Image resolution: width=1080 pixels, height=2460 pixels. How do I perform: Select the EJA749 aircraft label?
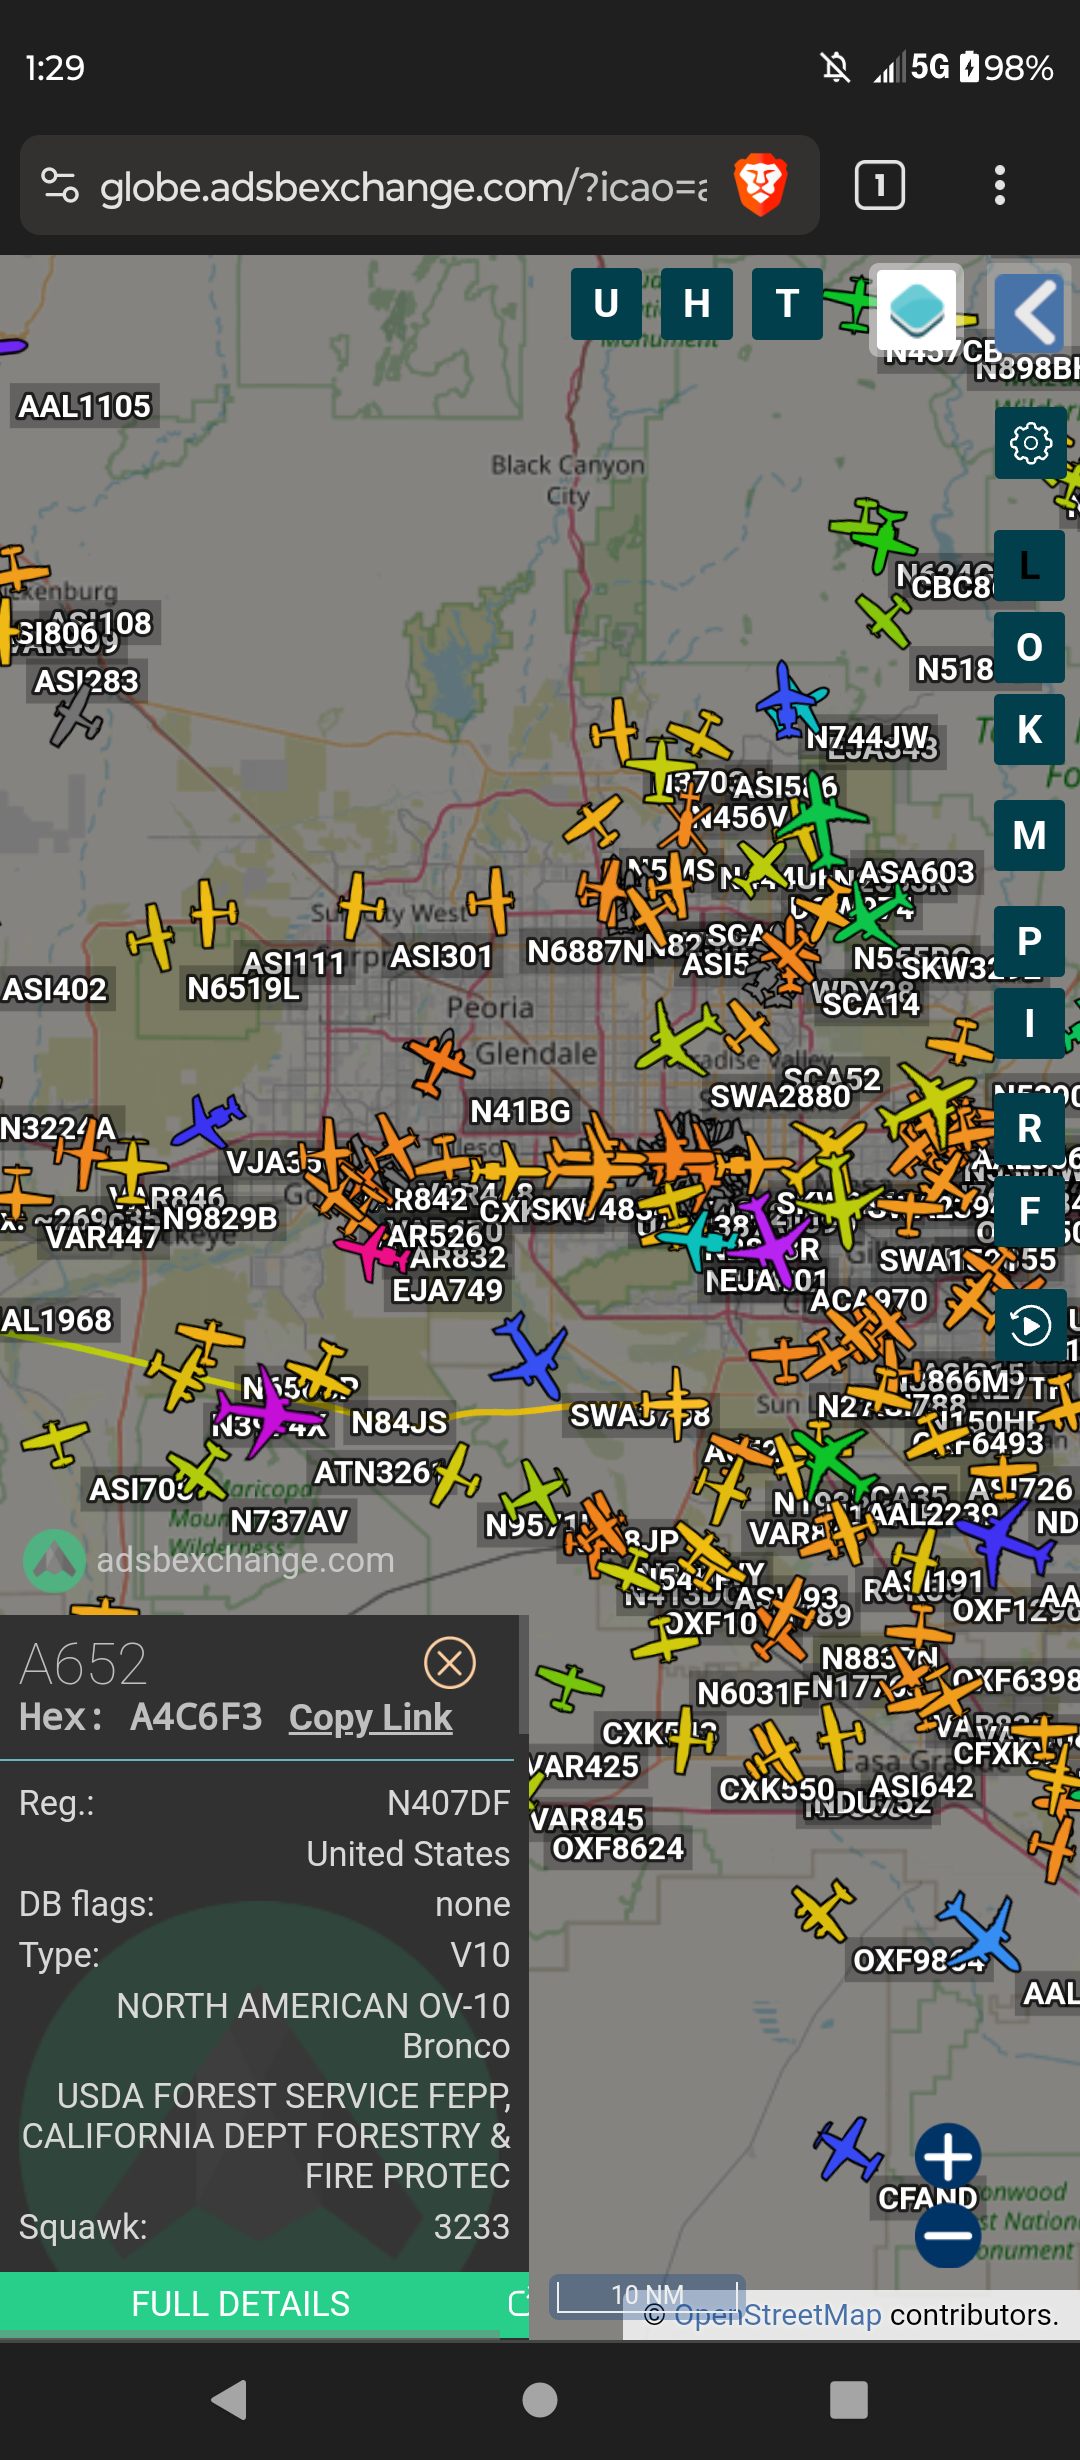(x=447, y=1290)
